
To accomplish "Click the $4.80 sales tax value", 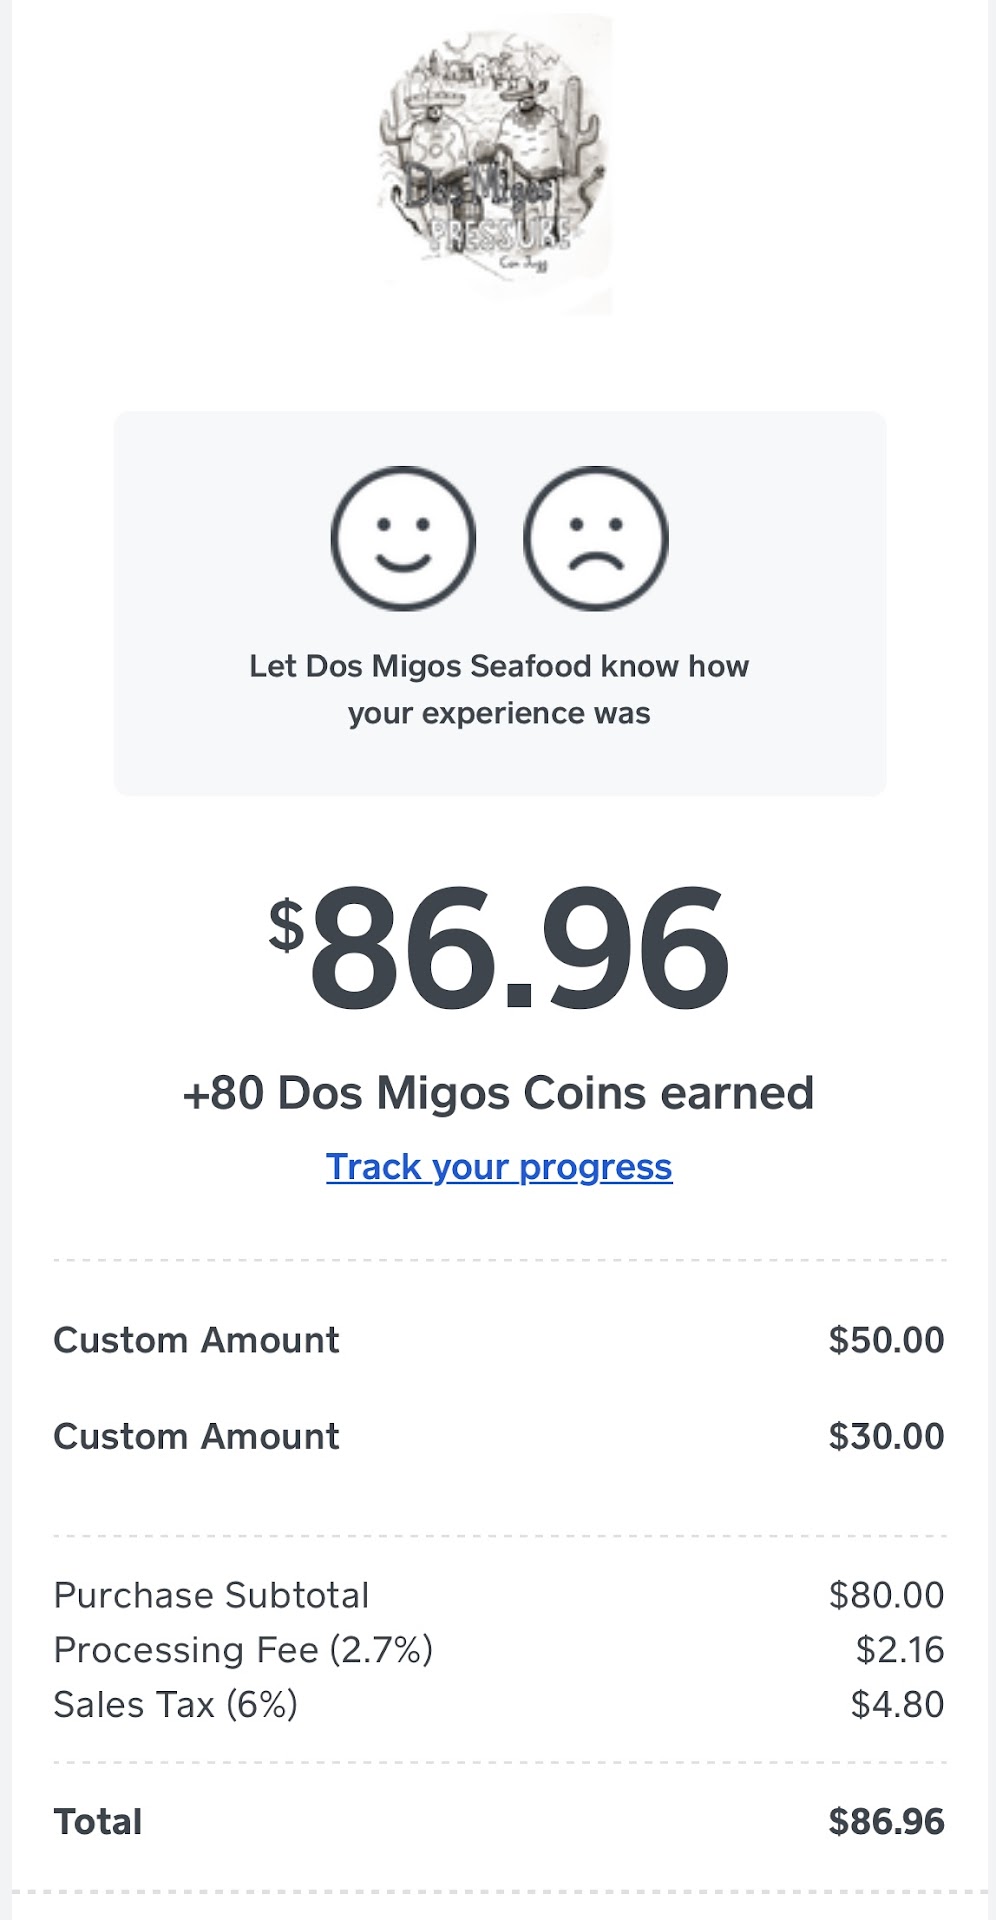I will (897, 1705).
